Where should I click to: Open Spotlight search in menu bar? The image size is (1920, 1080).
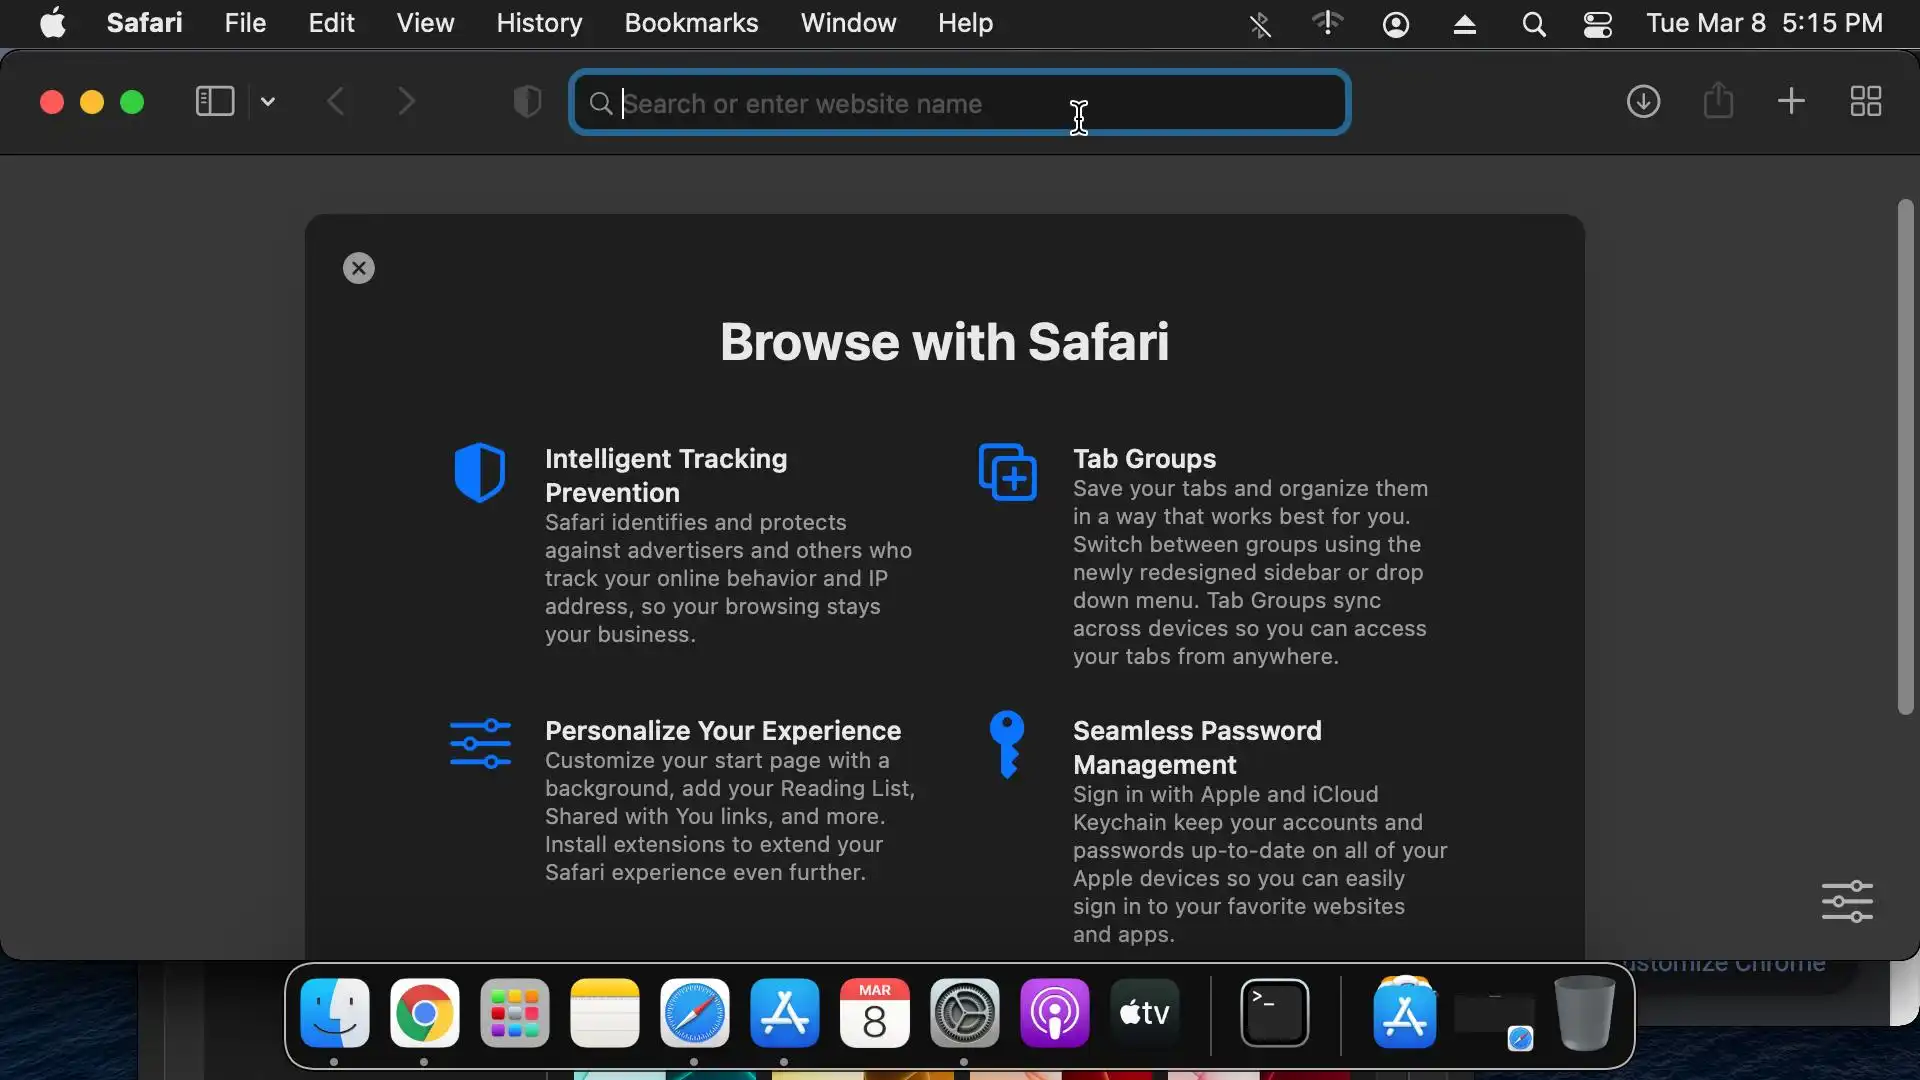1533,24
